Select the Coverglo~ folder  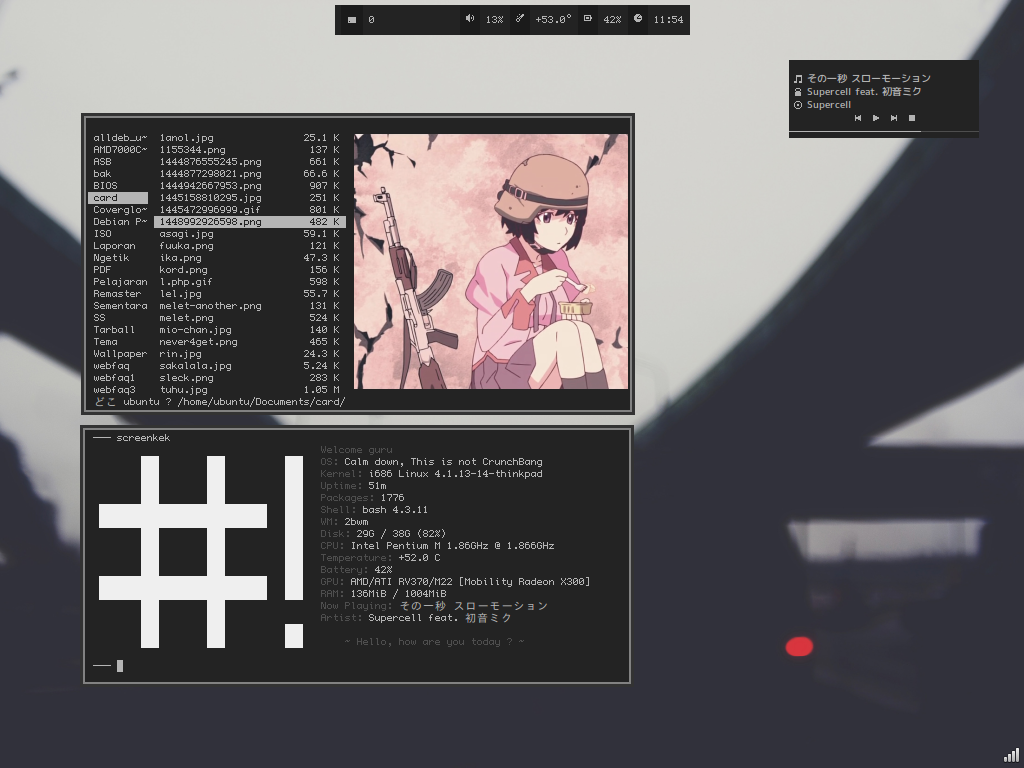pyautogui.click(x=120, y=210)
